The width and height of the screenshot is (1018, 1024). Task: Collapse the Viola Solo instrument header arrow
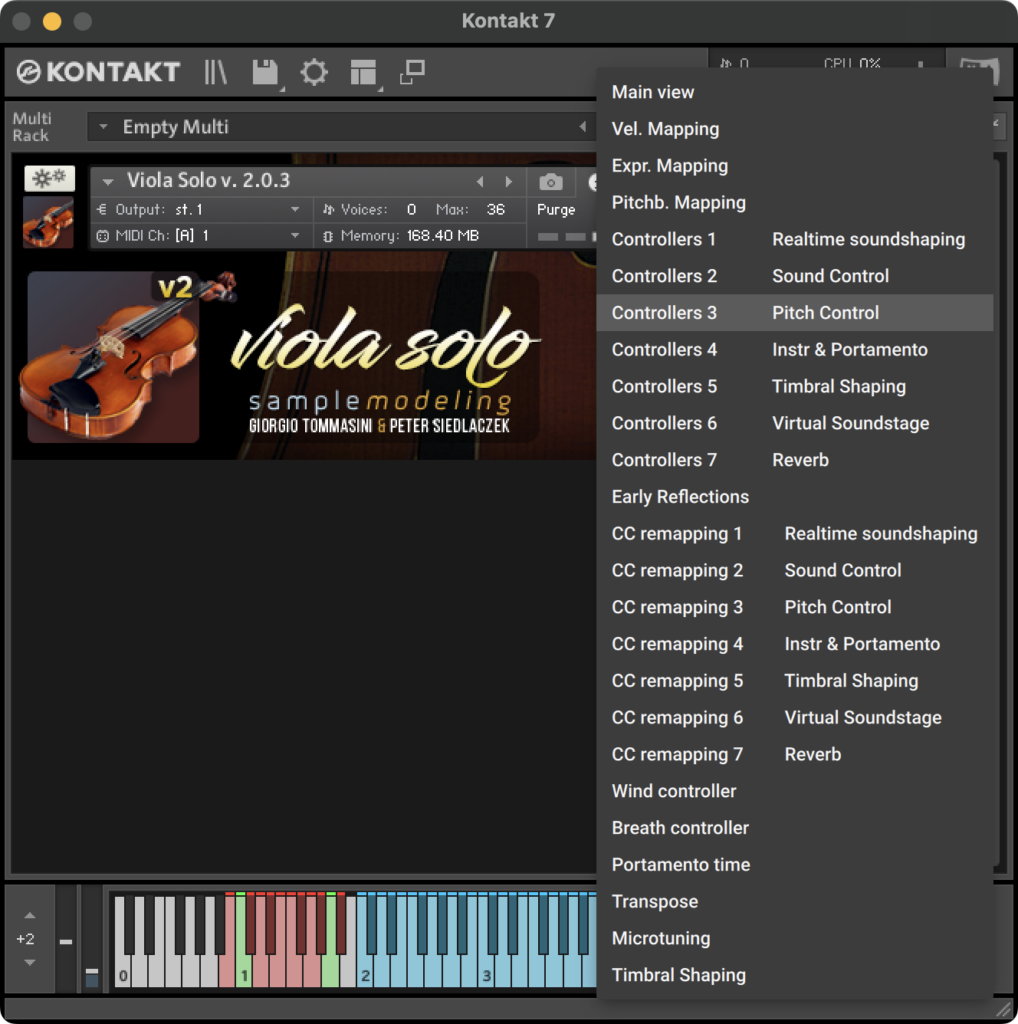click(x=108, y=182)
